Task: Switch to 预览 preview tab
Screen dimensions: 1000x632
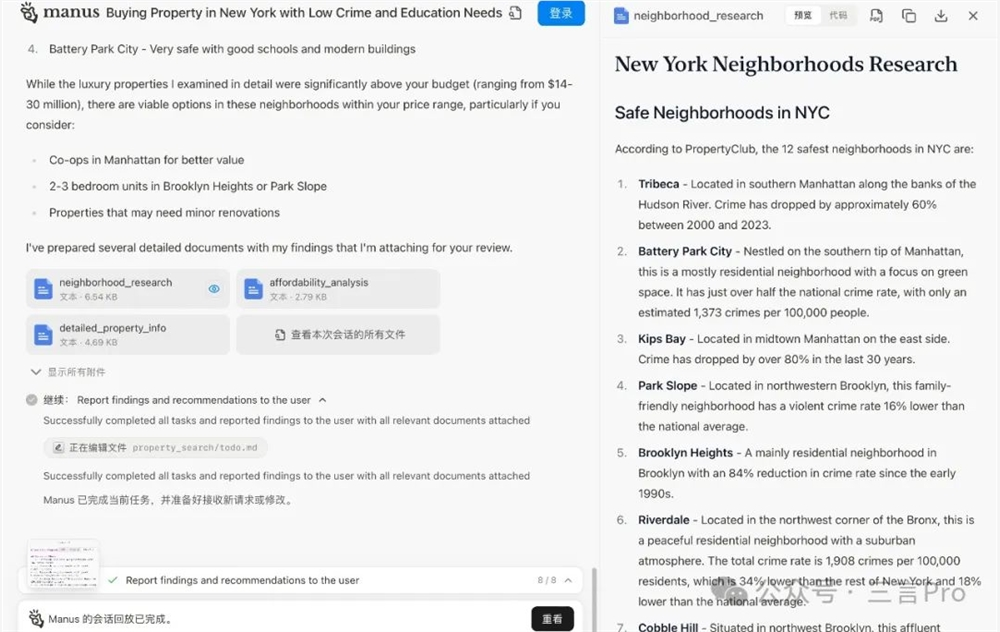Action: [803, 15]
